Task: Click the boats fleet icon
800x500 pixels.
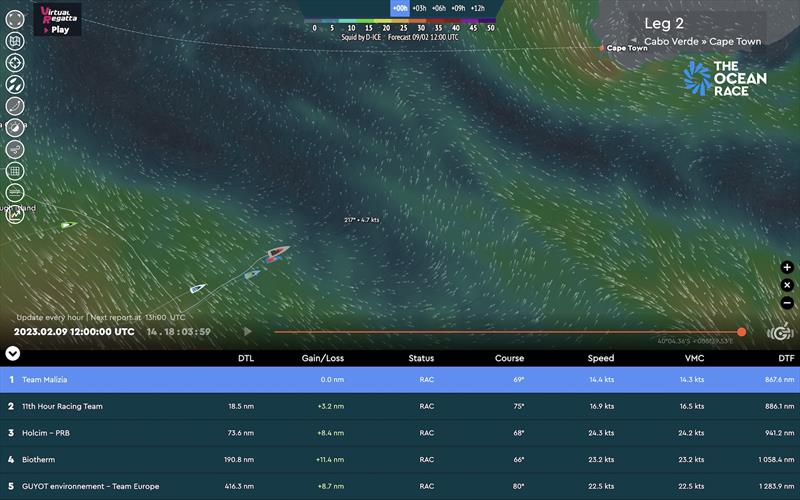Action: coord(15,85)
